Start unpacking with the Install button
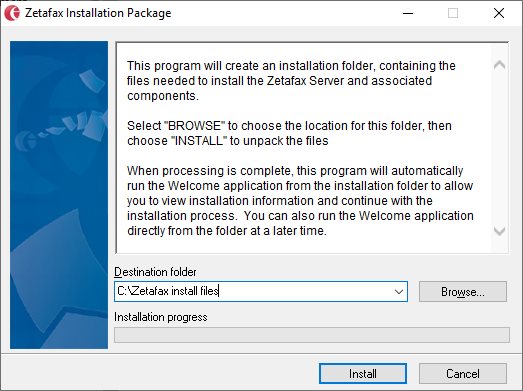The width and height of the screenshot is (523, 391). (363, 374)
